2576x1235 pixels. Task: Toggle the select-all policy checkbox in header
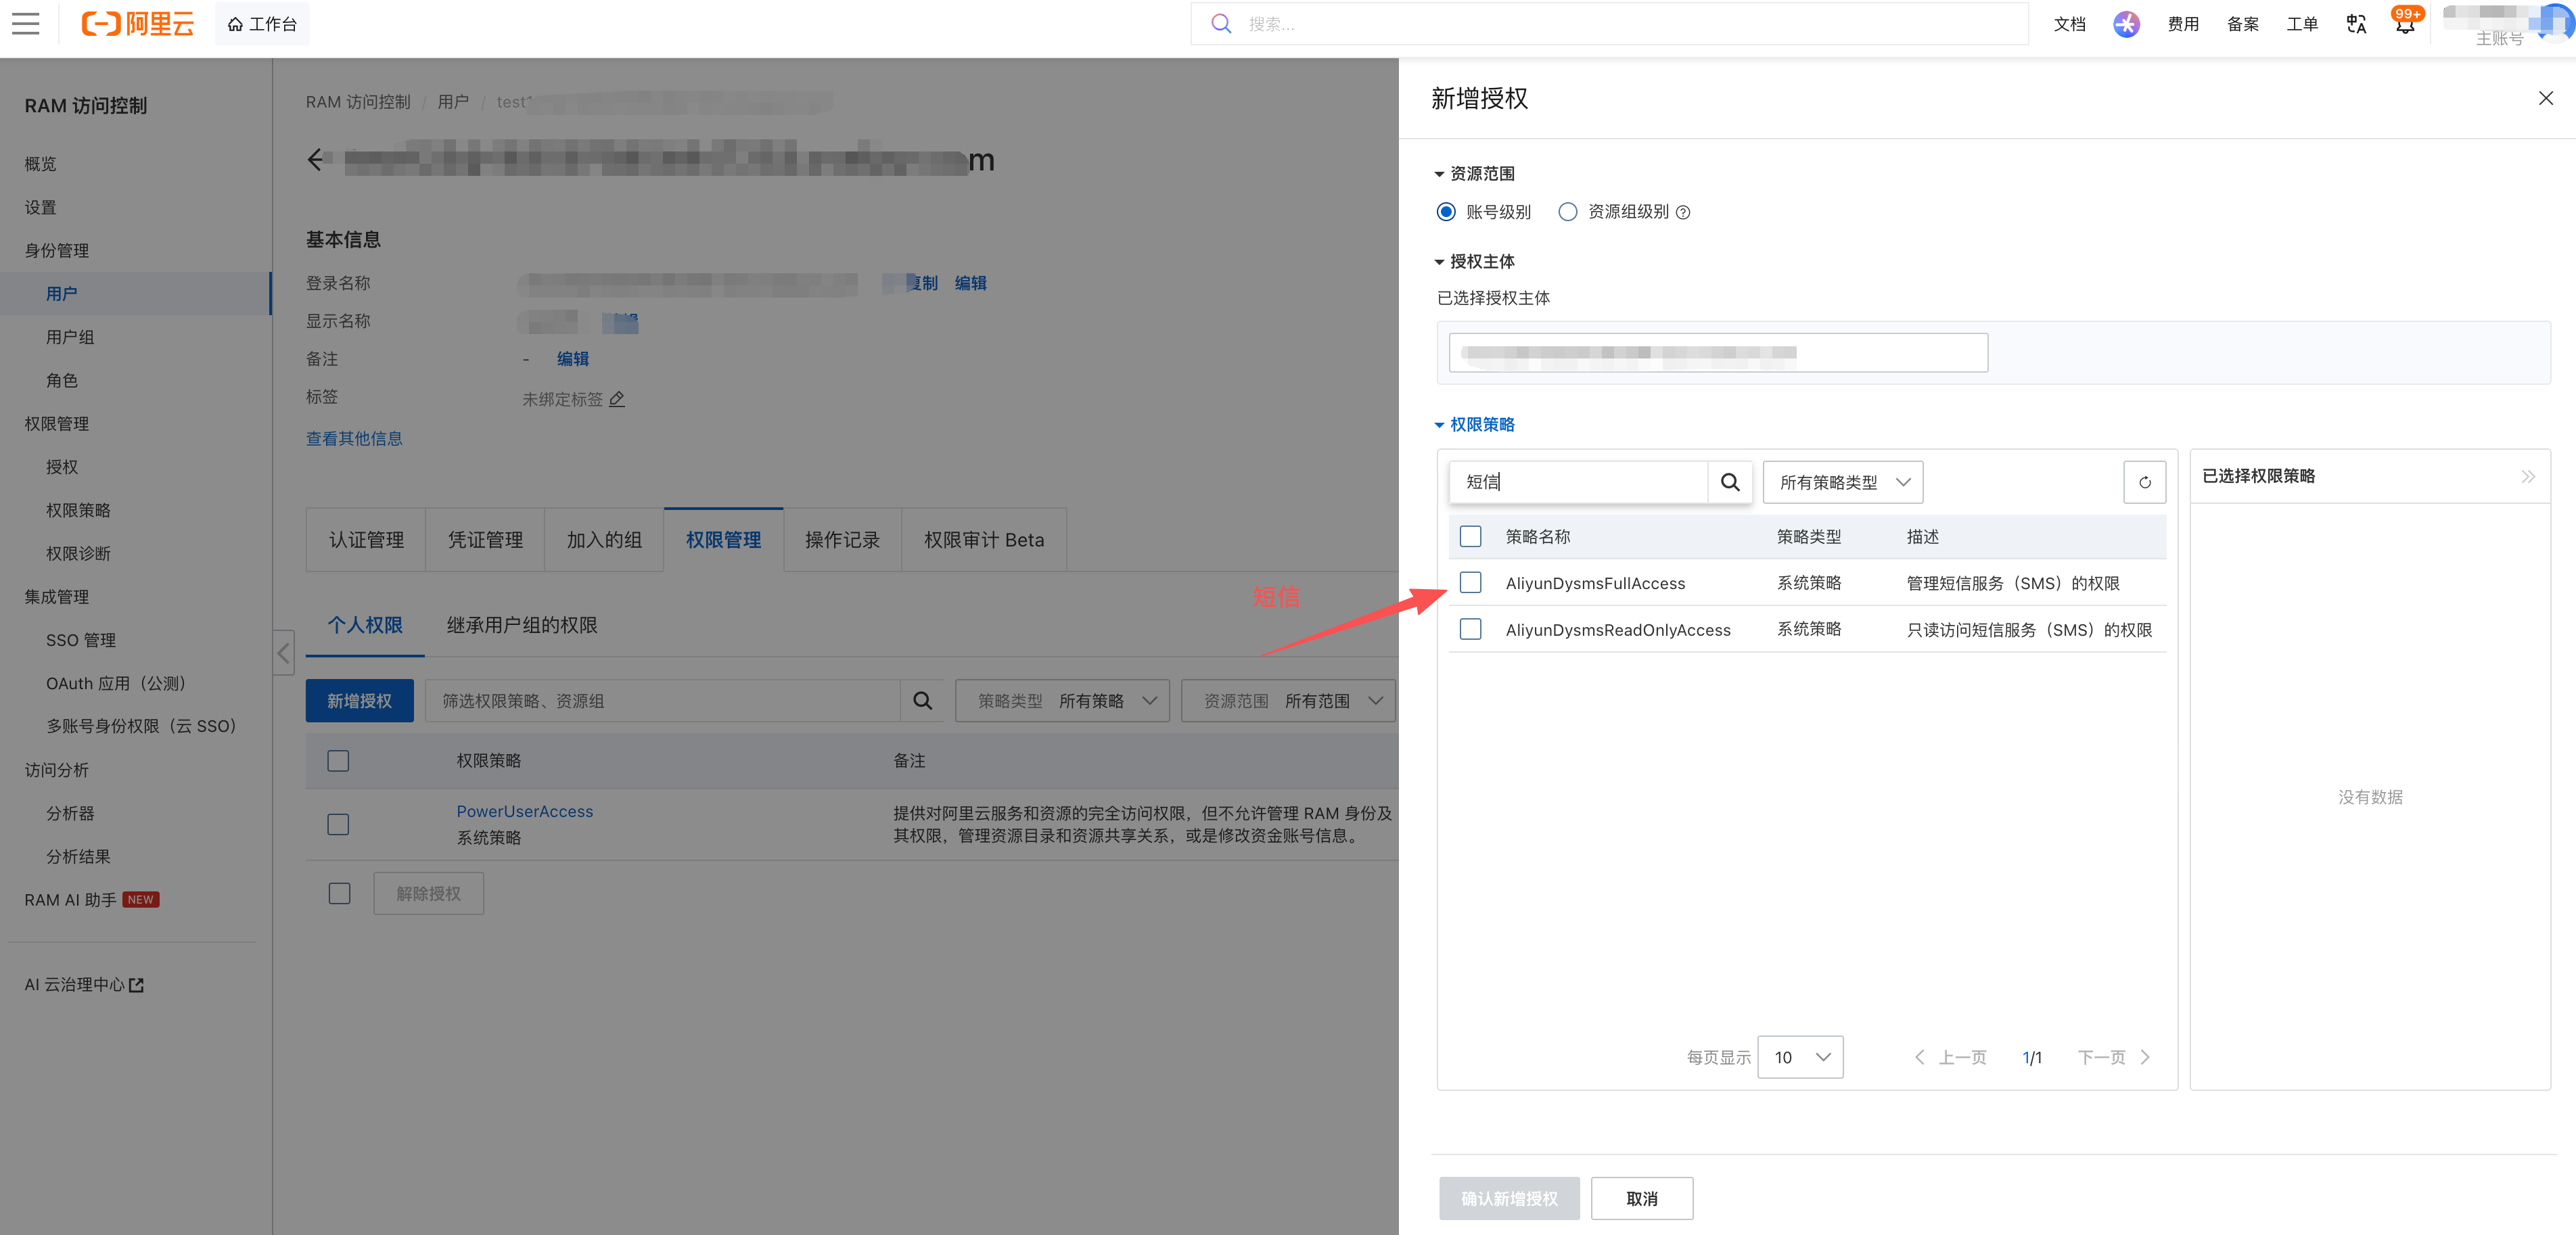1470,536
